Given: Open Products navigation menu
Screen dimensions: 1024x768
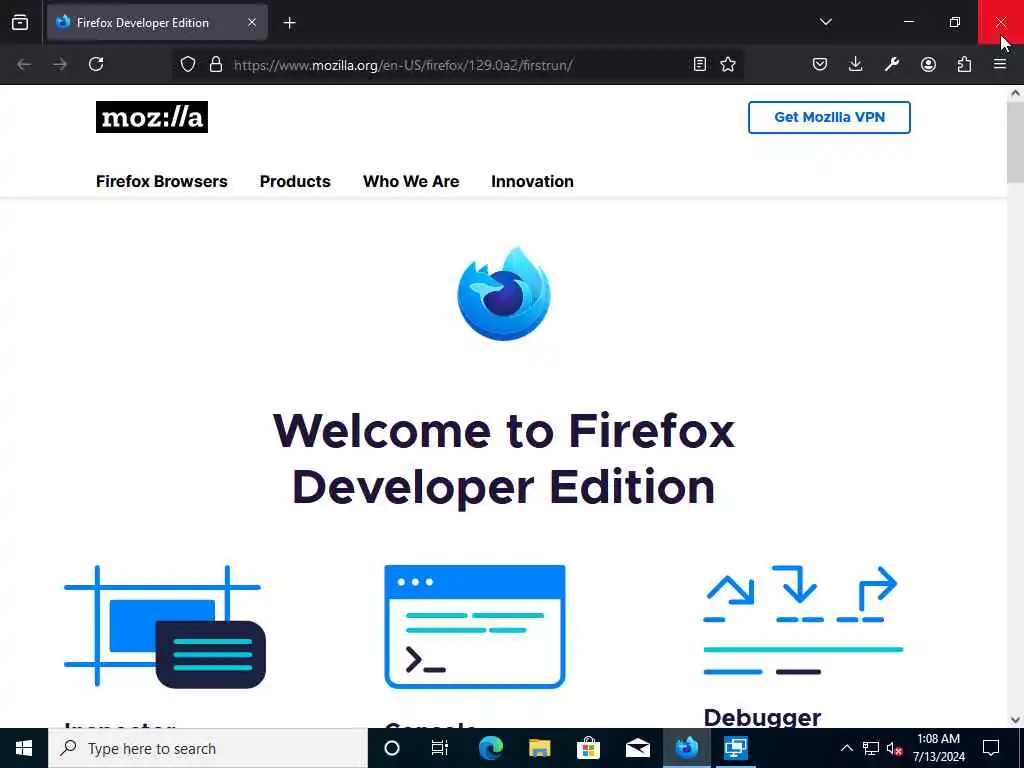Looking at the screenshot, I should (295, 182).
